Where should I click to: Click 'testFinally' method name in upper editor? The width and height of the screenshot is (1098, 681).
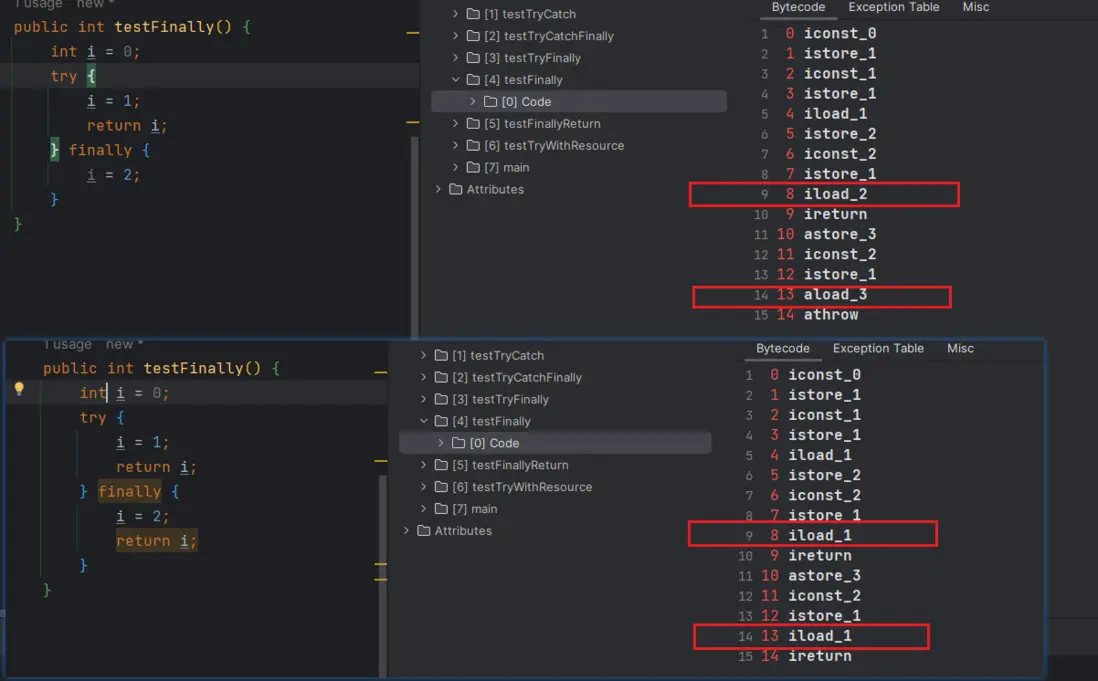click(165, 27)
